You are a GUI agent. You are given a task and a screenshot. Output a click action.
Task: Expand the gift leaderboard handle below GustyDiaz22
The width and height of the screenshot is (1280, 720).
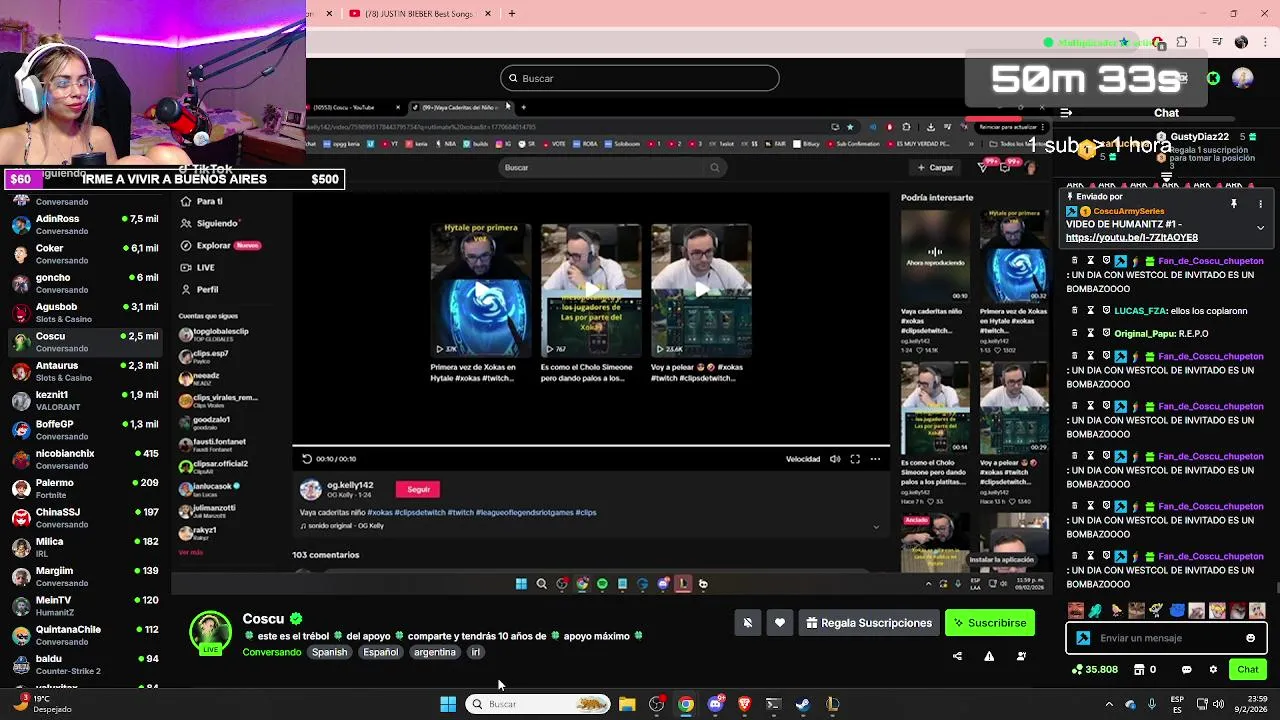1166,177
